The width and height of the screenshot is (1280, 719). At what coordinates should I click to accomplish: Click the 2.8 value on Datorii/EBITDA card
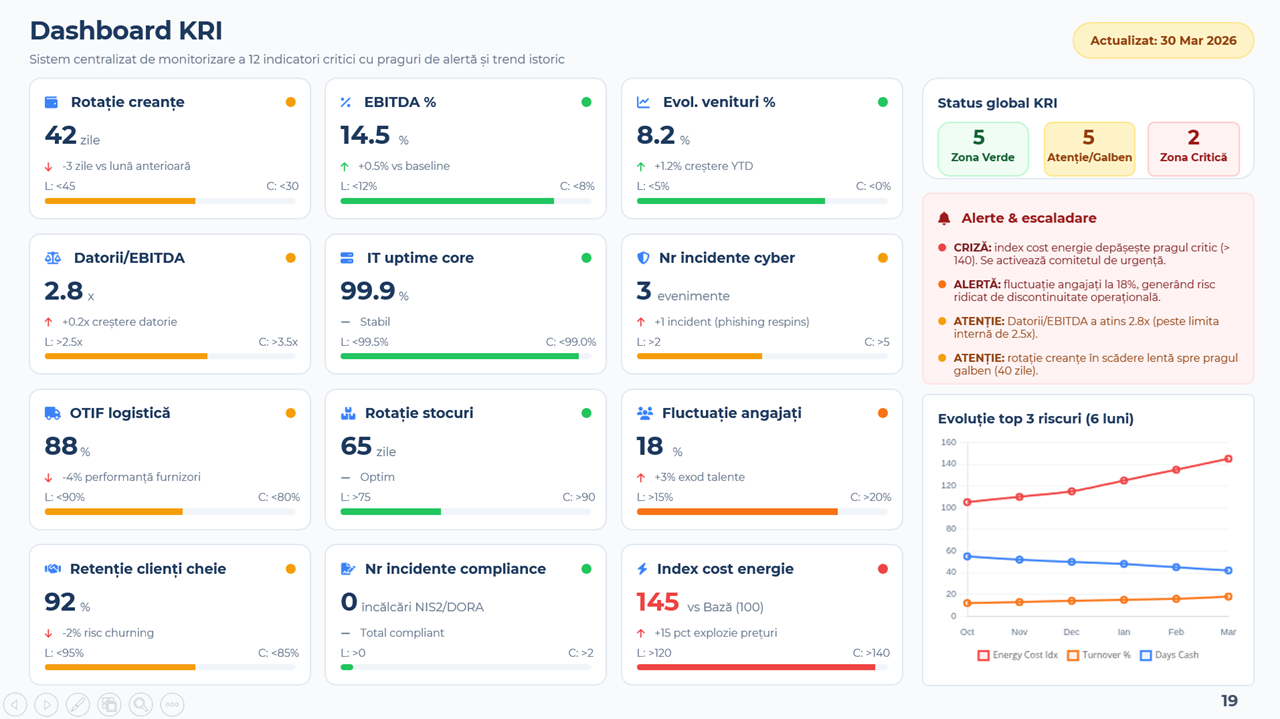62,291
